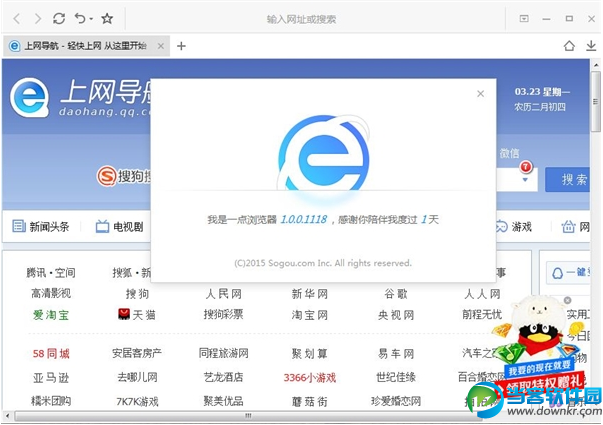Open the 高清影视 link
The height and width of the screenshot is (425, 603).
coord(51,294)
